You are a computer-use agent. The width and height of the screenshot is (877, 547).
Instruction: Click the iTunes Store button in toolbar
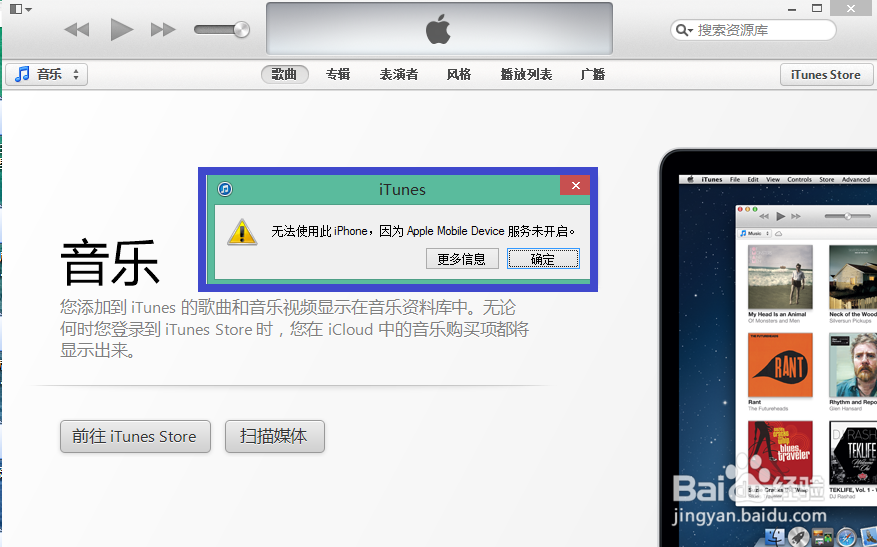[x=826, y=74]
